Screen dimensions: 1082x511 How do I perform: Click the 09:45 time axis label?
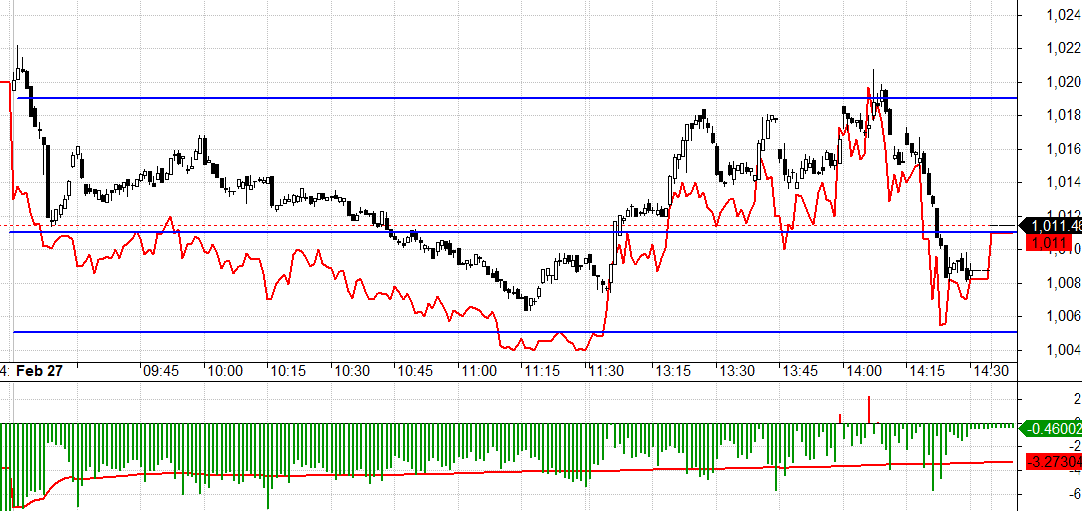(161, 371)
